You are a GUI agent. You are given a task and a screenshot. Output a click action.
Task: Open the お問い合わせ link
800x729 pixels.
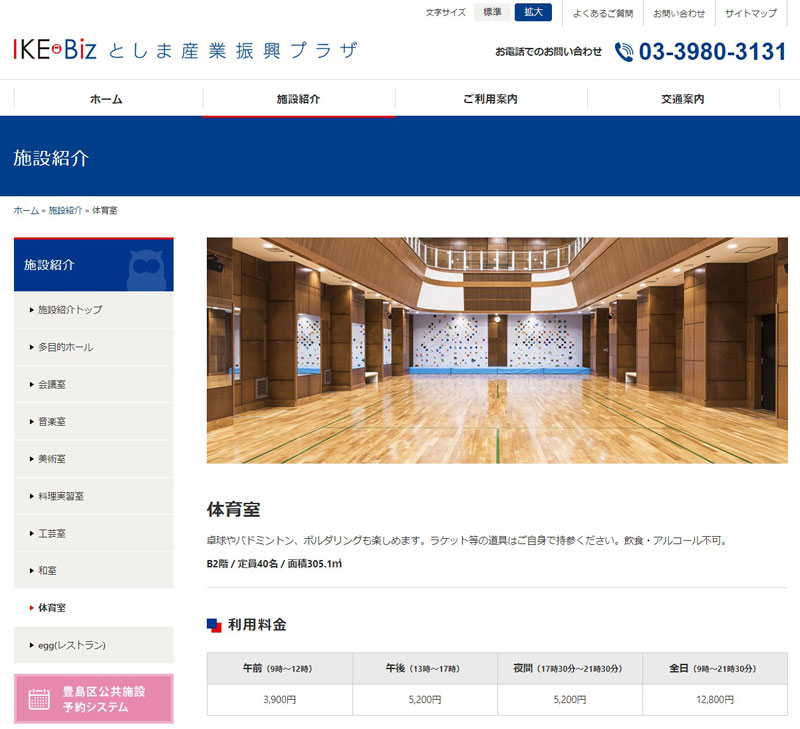pyautogui.click(x=679, y=13)
